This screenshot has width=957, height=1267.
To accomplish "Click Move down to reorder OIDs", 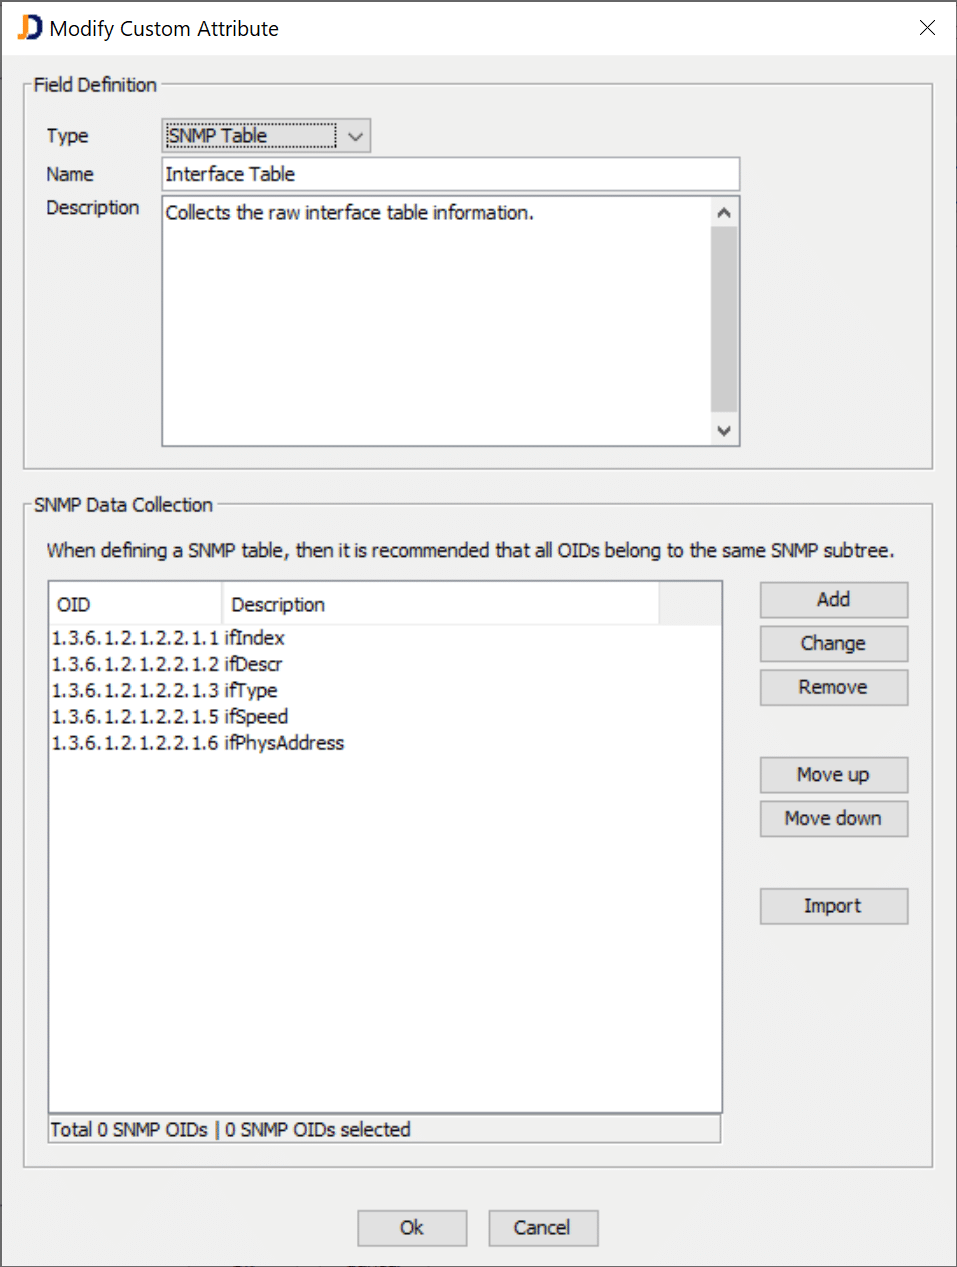I will coord(833,818).
